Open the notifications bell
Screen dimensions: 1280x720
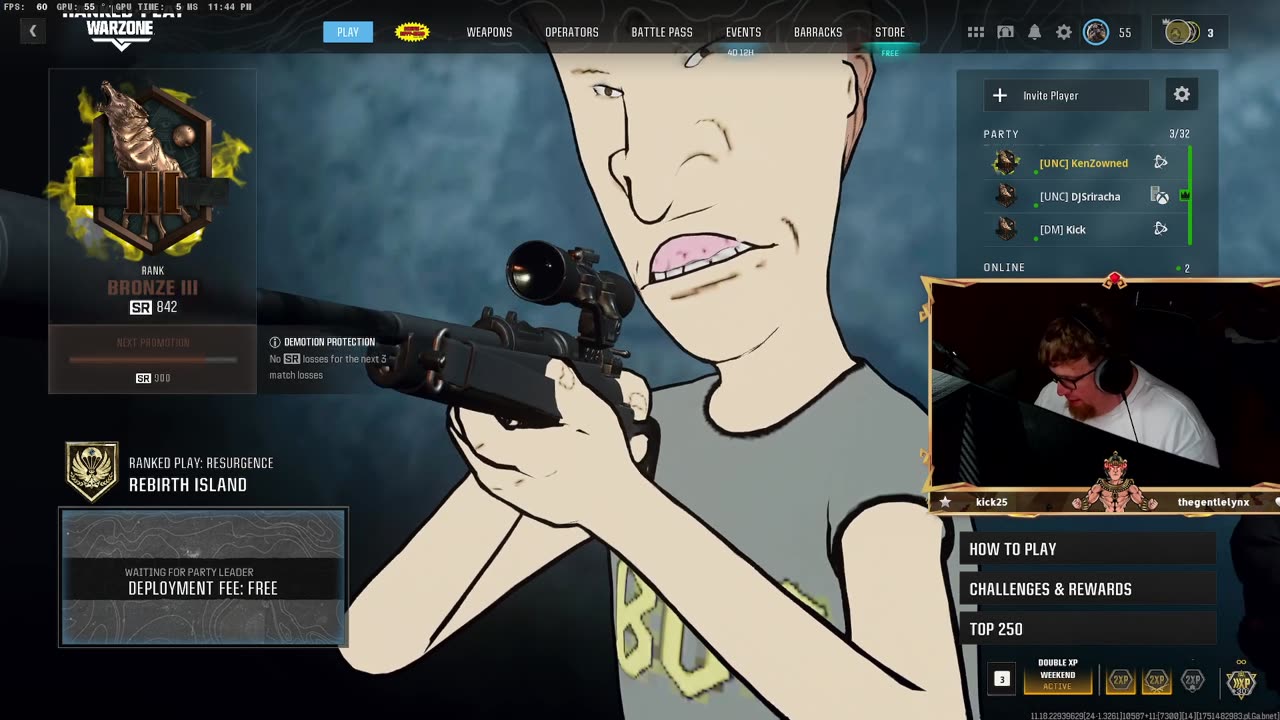pos(1035,32)
